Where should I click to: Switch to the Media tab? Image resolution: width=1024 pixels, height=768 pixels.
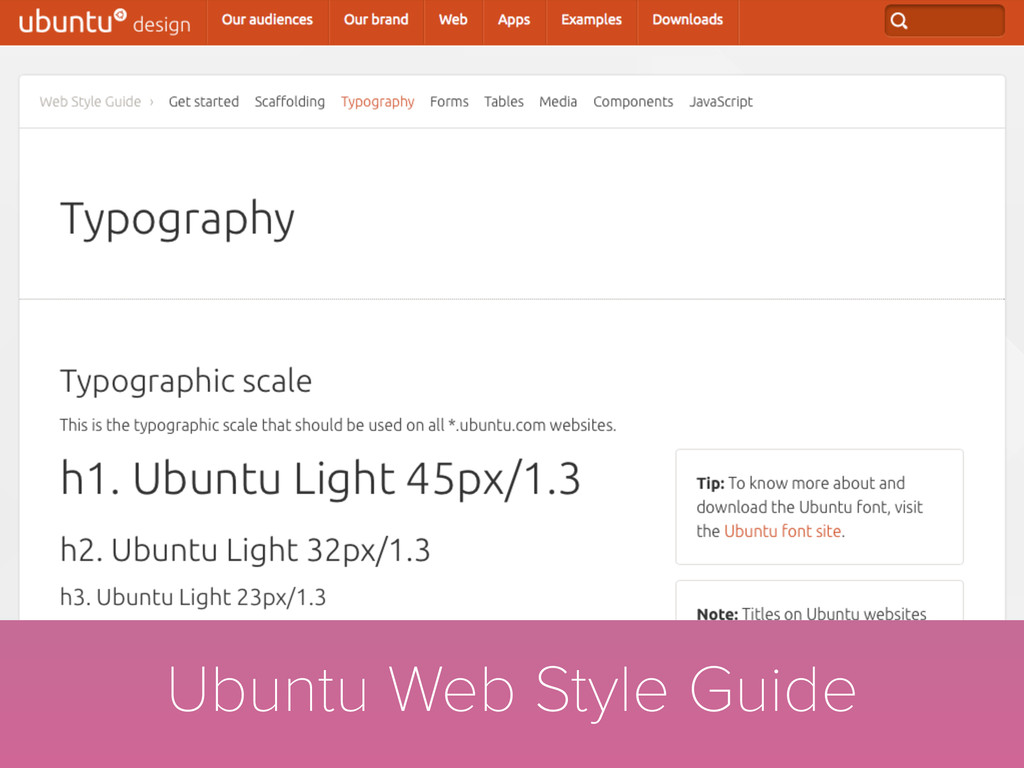coord(558,102)
